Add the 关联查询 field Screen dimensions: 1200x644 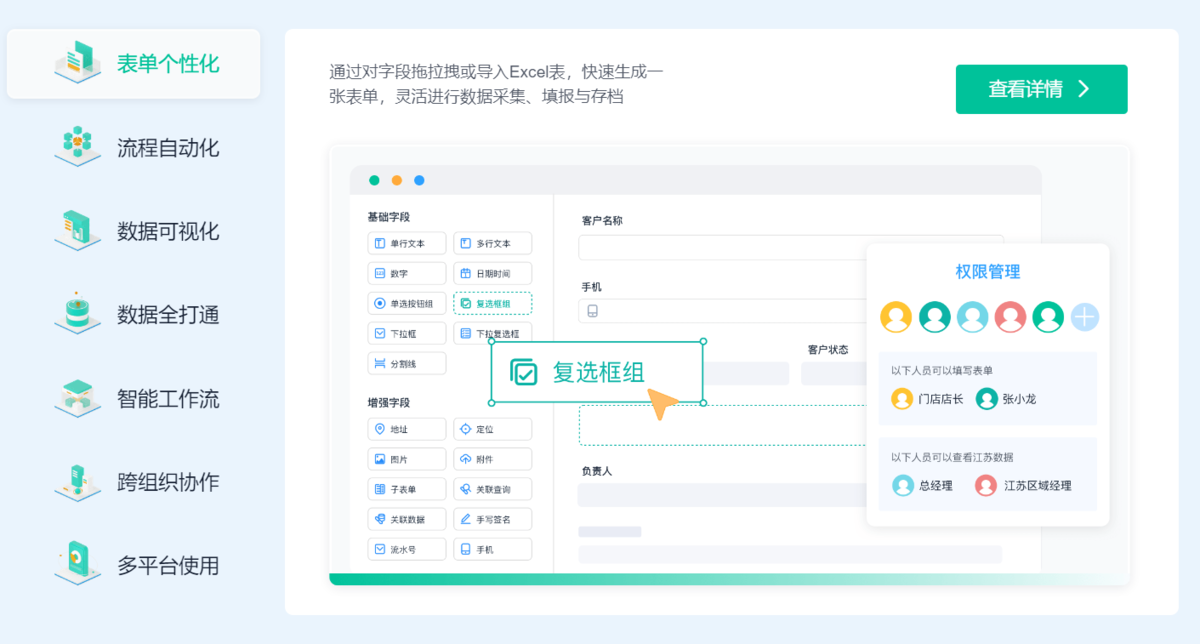(492, 489)
